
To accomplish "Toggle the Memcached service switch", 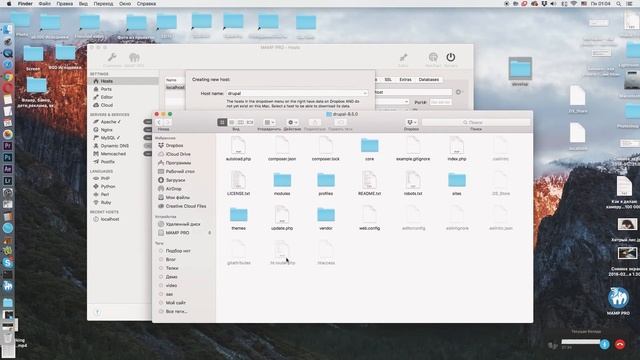I will point(148,153).
